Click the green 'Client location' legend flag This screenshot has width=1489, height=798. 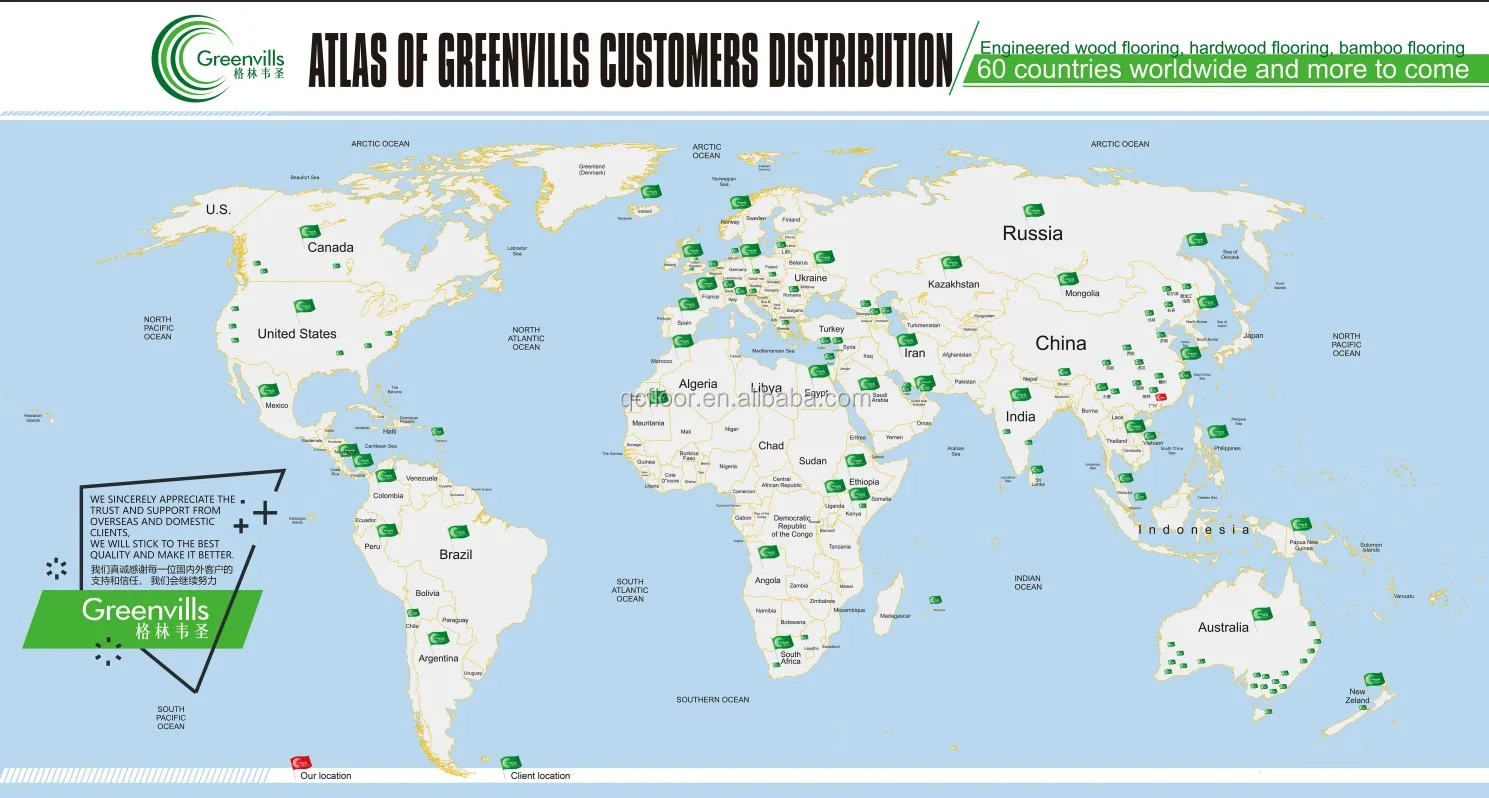click(x=510, y=764)
